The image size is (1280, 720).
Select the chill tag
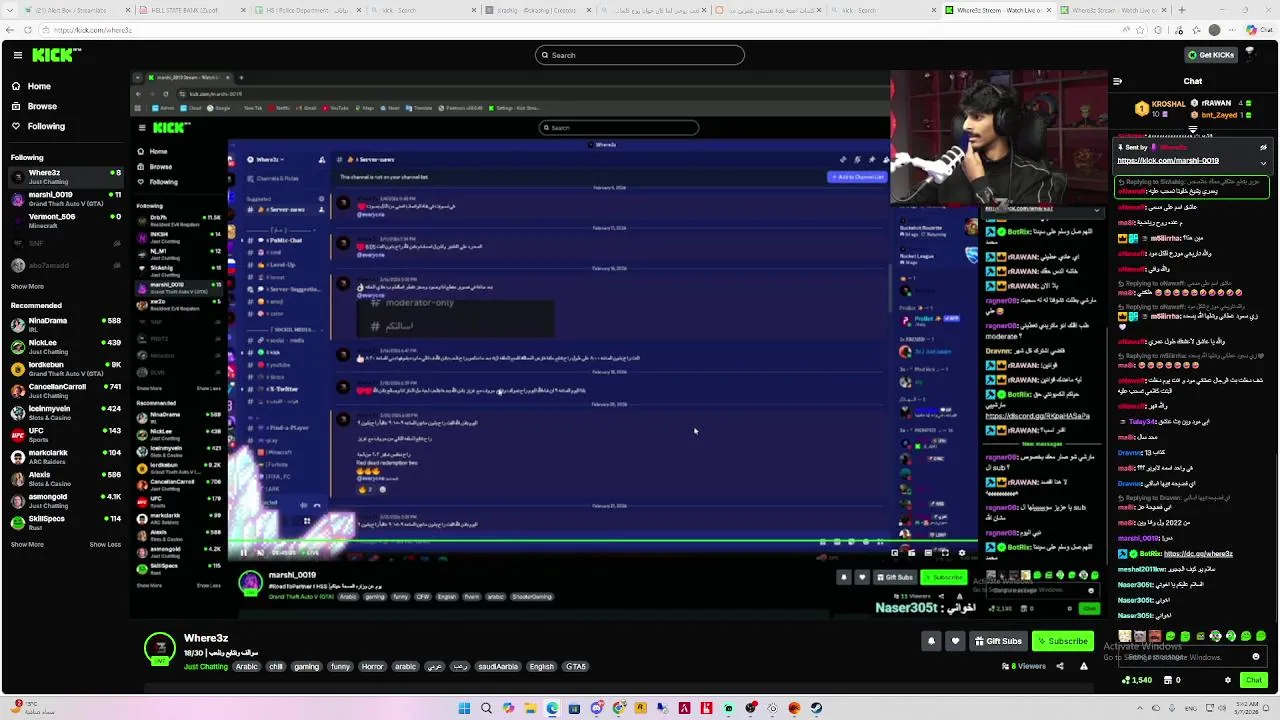276,666
